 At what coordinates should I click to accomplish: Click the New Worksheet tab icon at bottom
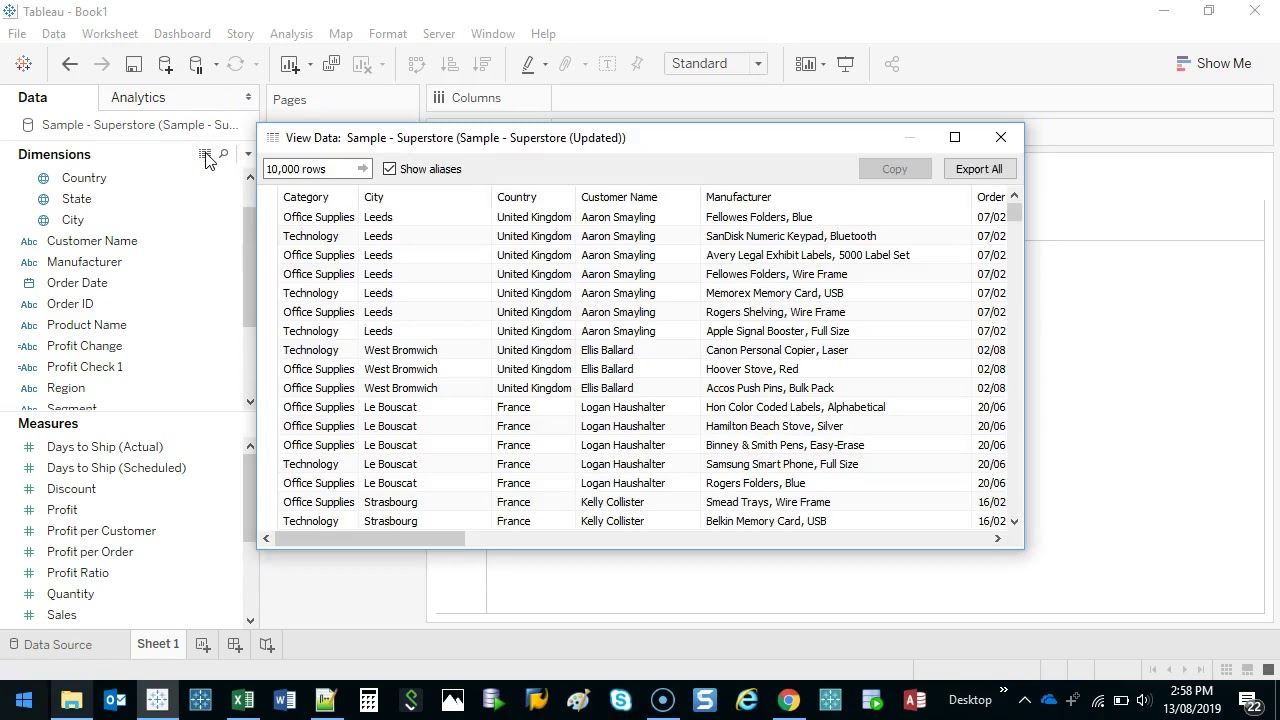tap(203, 645)
